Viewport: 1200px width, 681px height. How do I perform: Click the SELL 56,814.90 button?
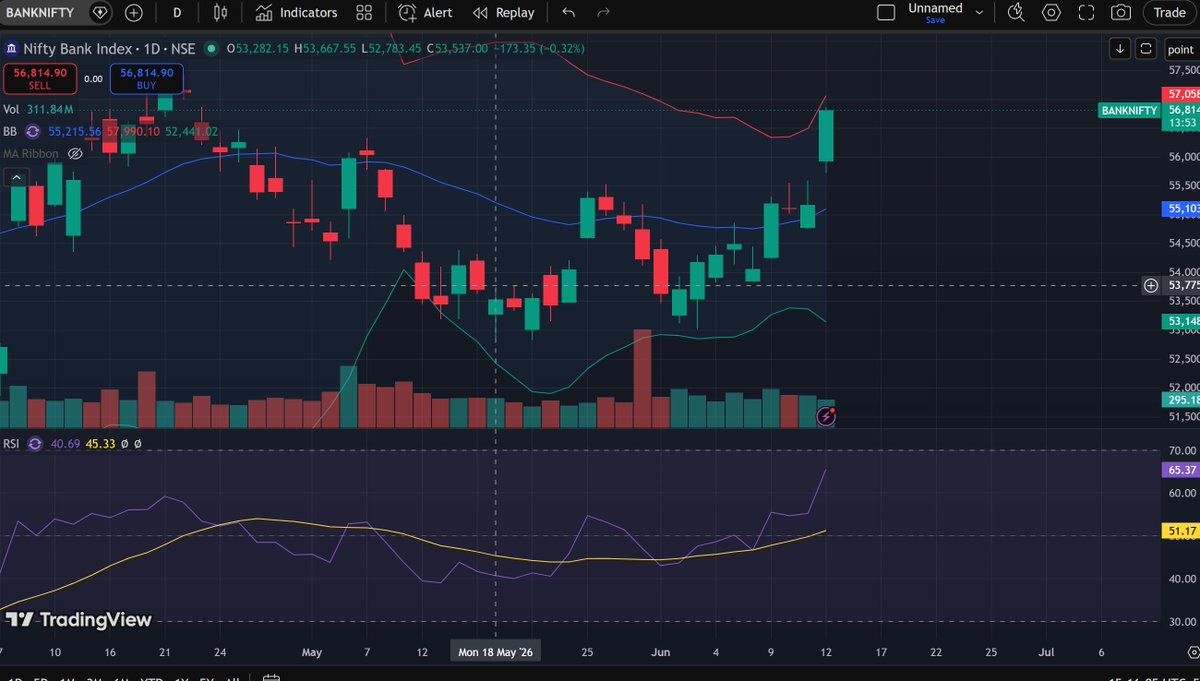click(40, 79)
